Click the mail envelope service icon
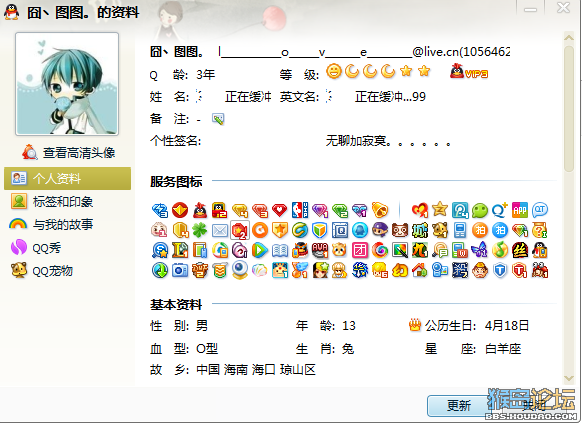The image size is (582, 425). pos(220,231)
